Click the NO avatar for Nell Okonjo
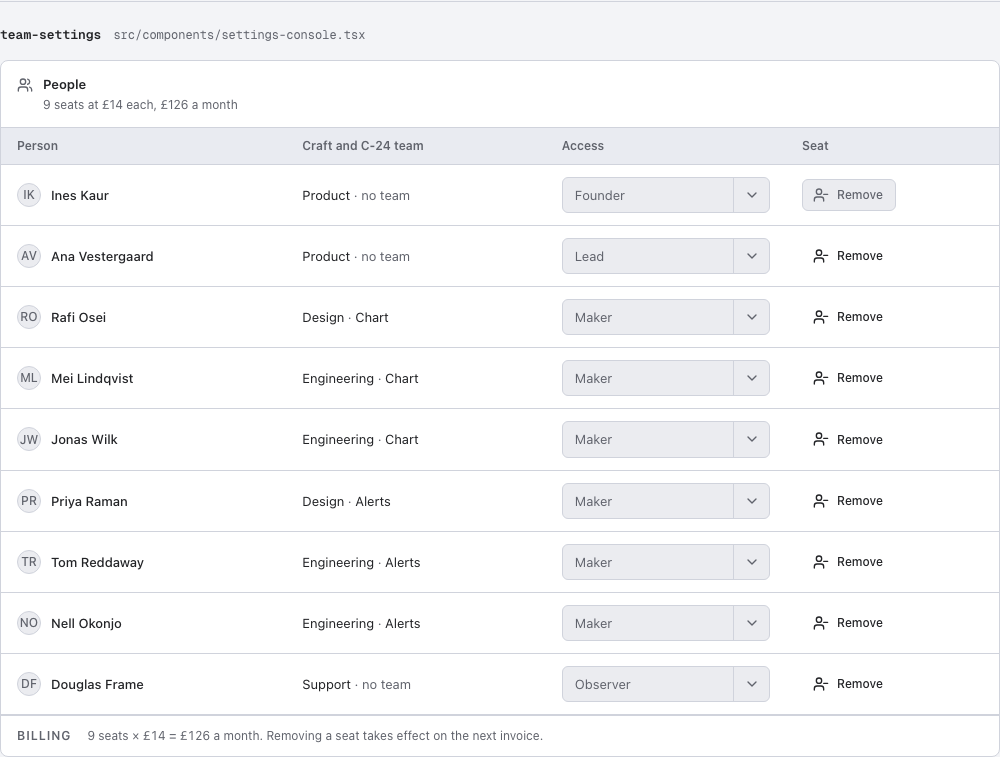 (x=29, y=623)
